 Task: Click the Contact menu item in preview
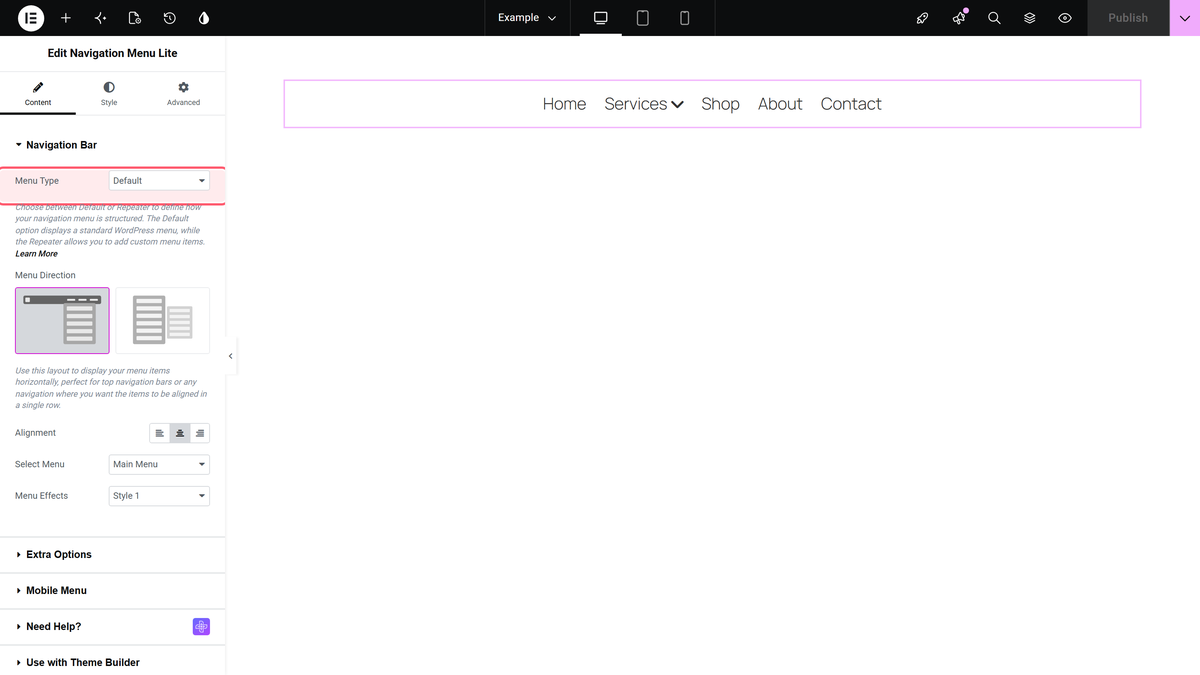[x=851, y=104]
